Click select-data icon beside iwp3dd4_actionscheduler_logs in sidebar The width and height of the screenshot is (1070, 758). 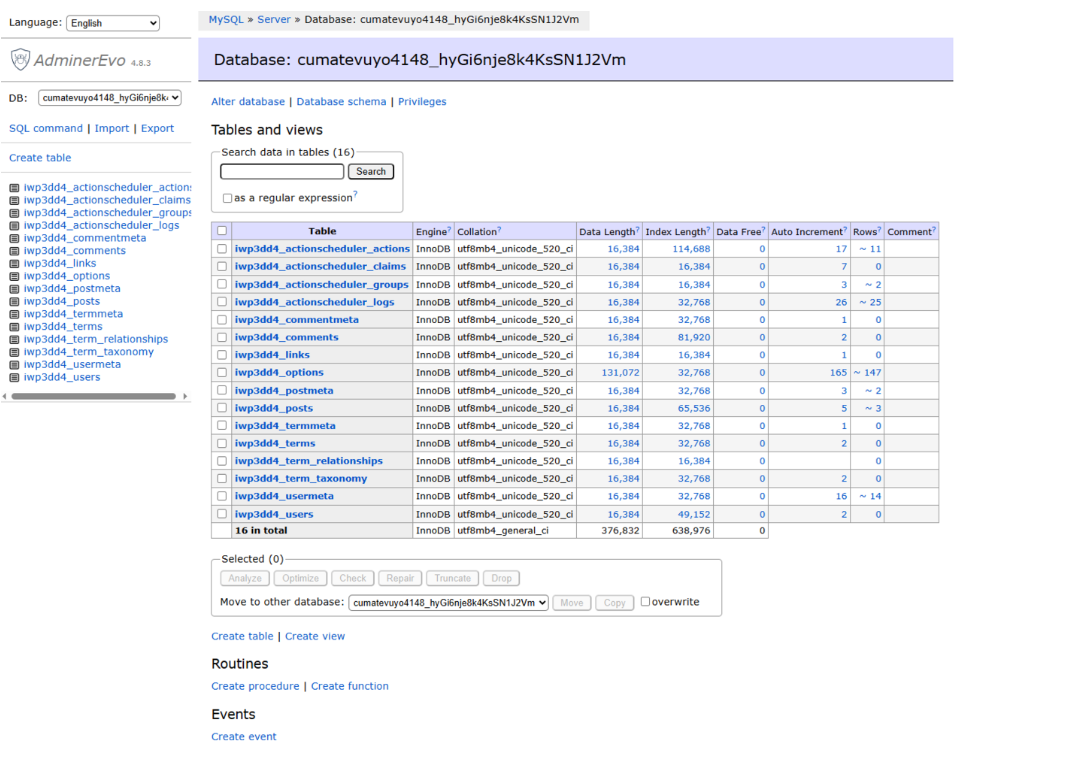[14, 226]
